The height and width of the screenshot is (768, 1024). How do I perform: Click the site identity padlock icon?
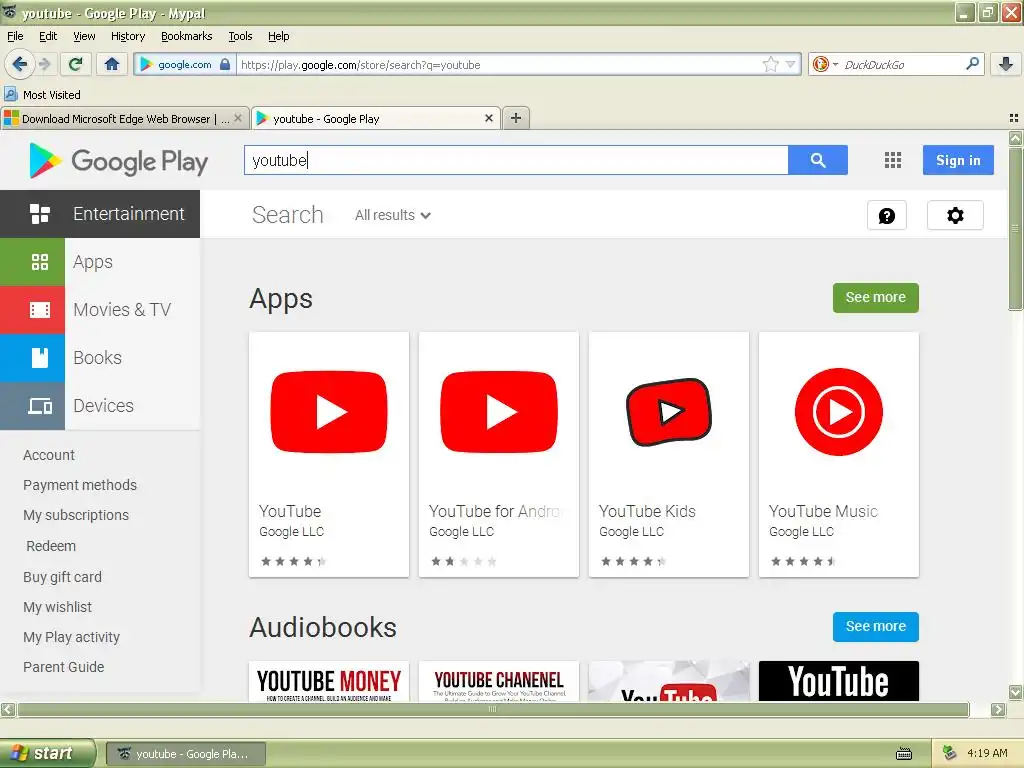tap(225, 64)
